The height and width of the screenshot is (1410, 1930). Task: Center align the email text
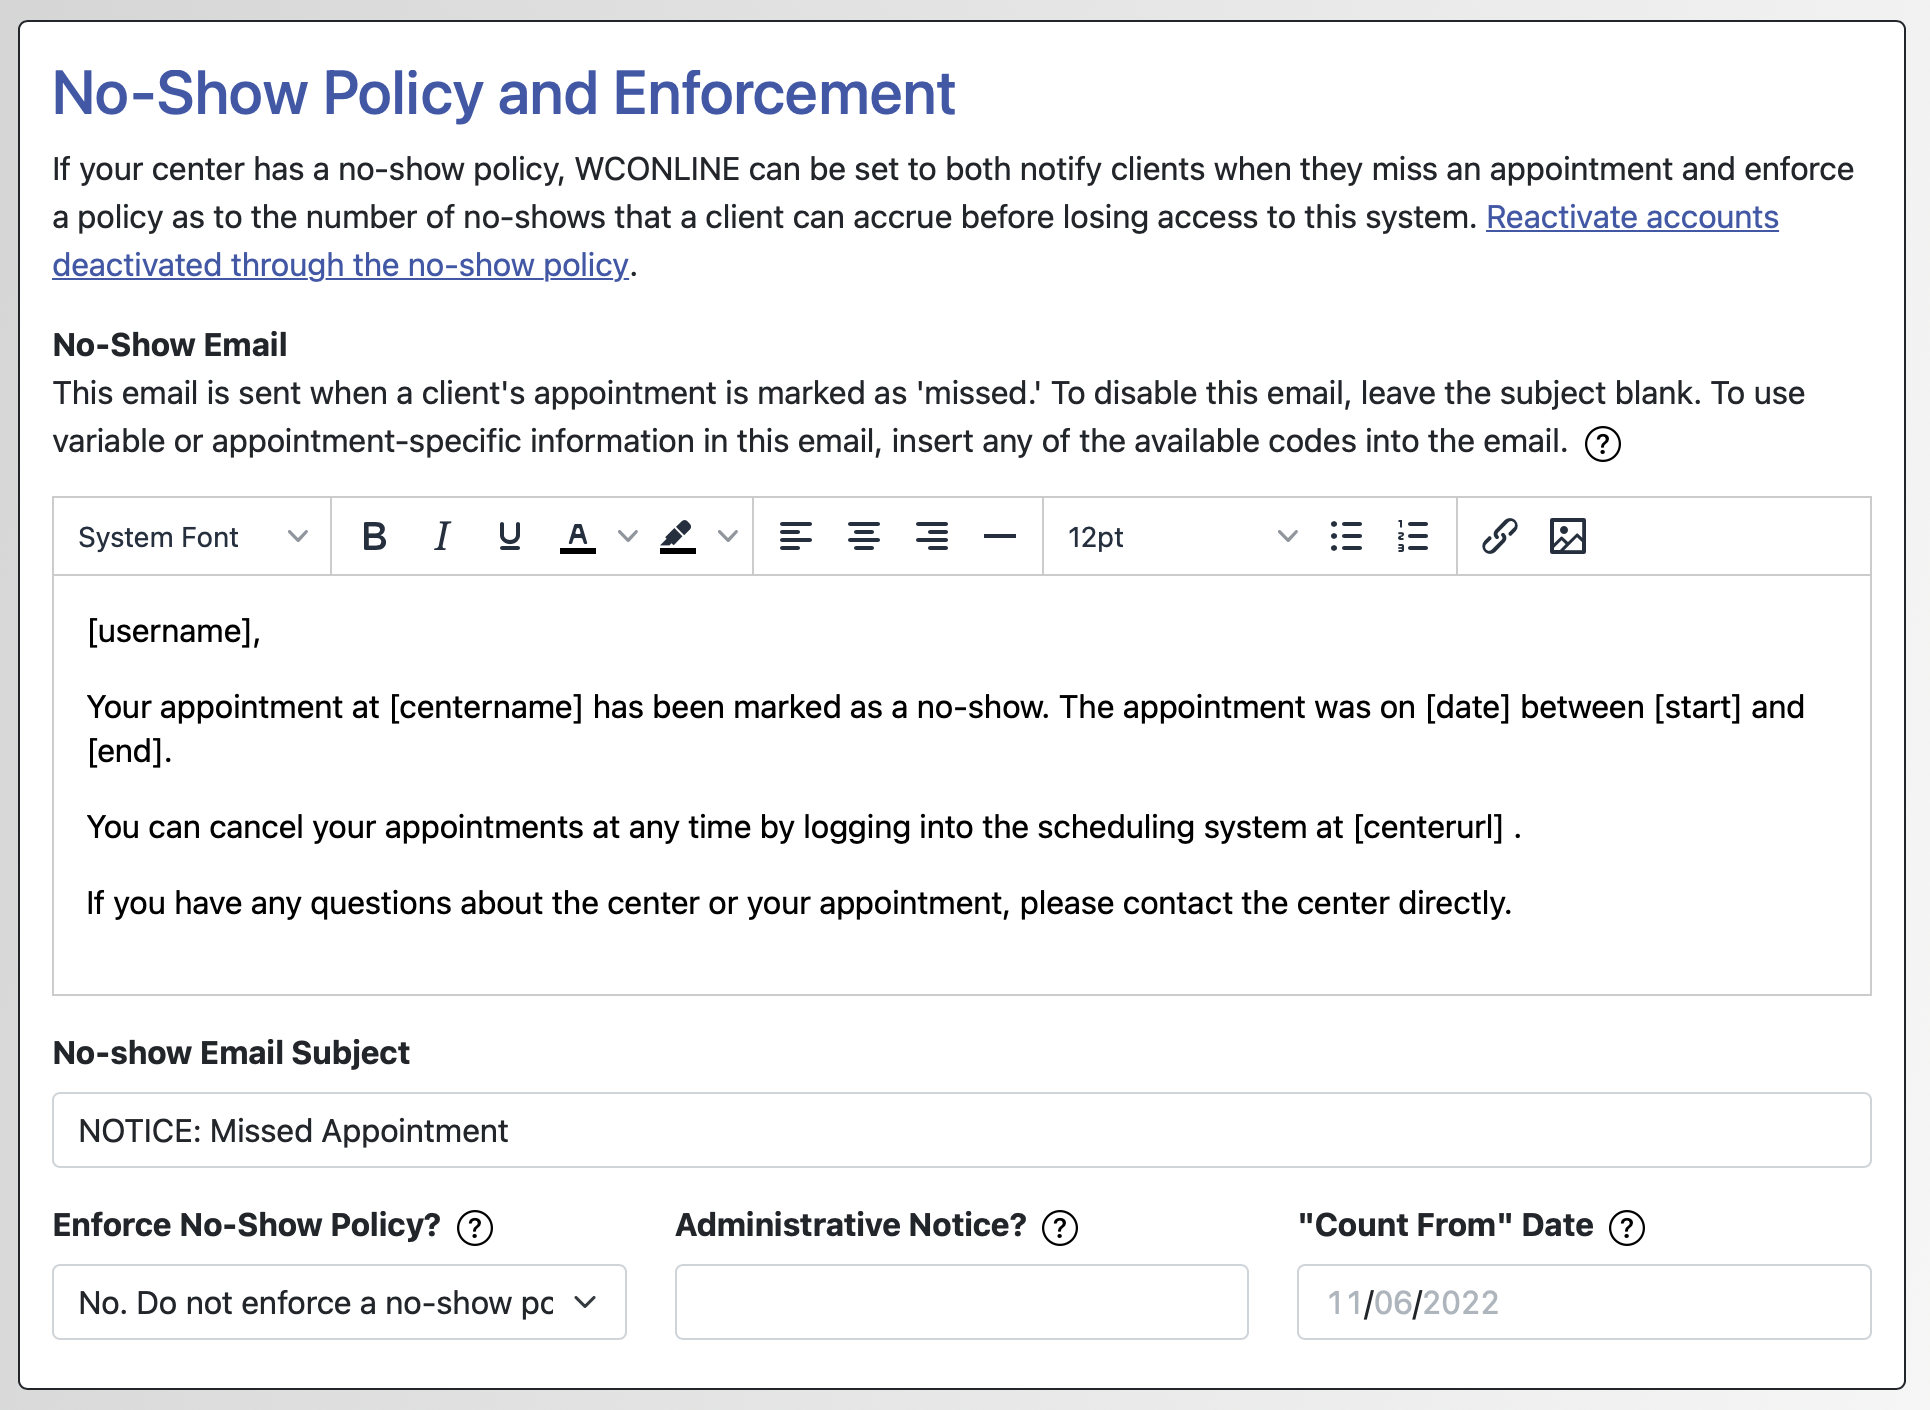tap(863, 537)
